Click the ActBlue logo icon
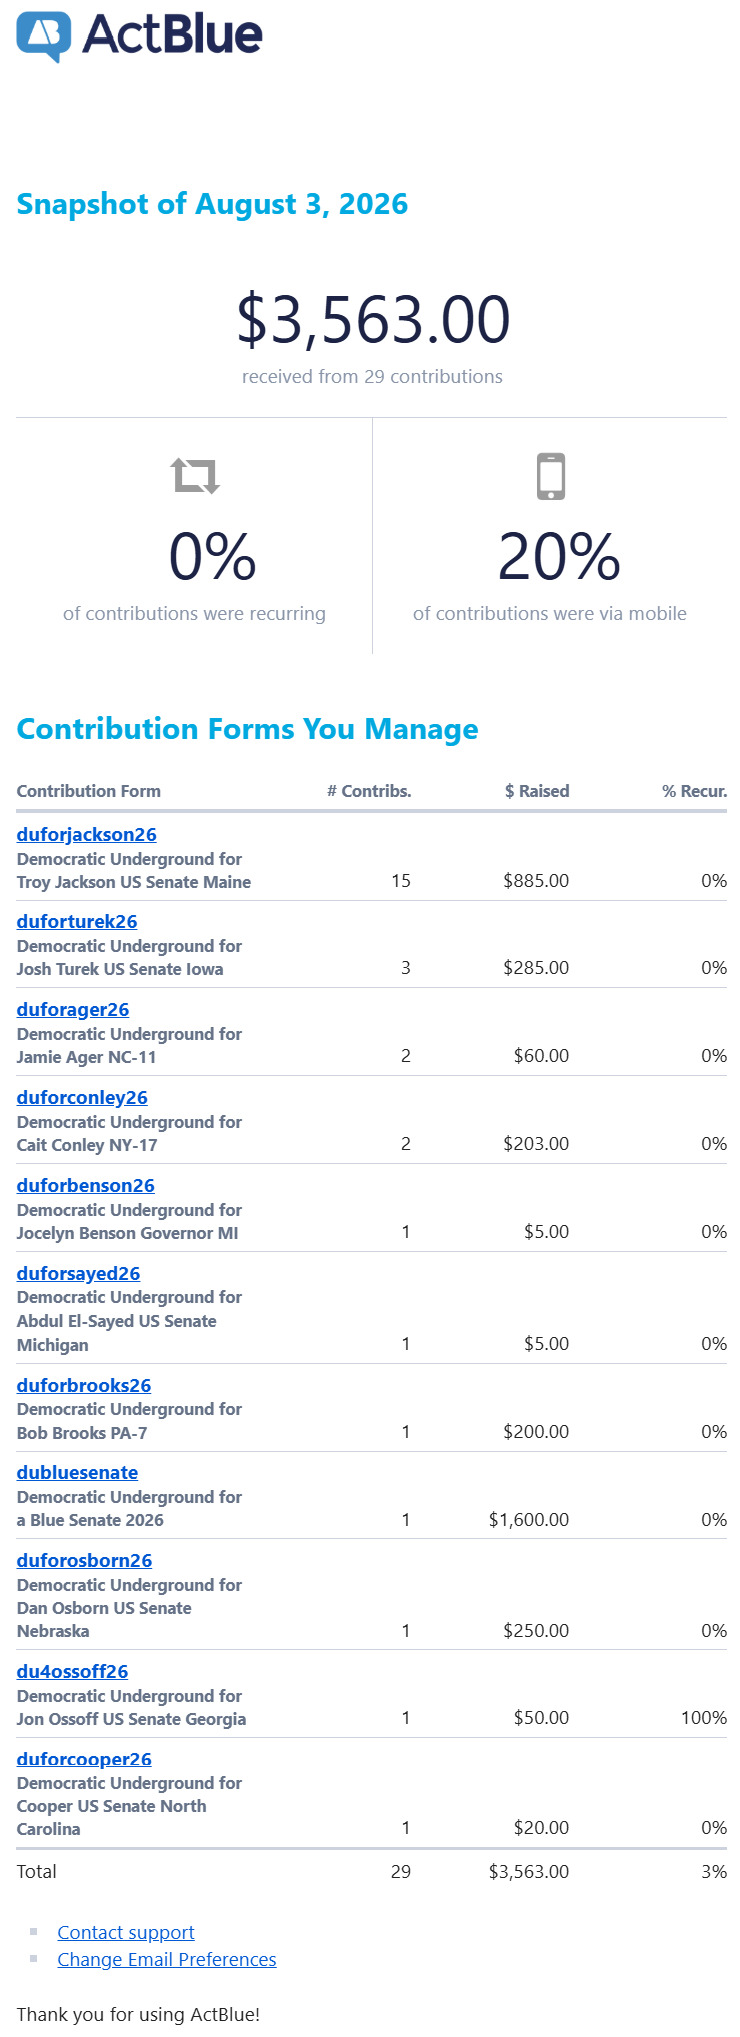This screenshot has height=2037, width=740. pos(44,36)
